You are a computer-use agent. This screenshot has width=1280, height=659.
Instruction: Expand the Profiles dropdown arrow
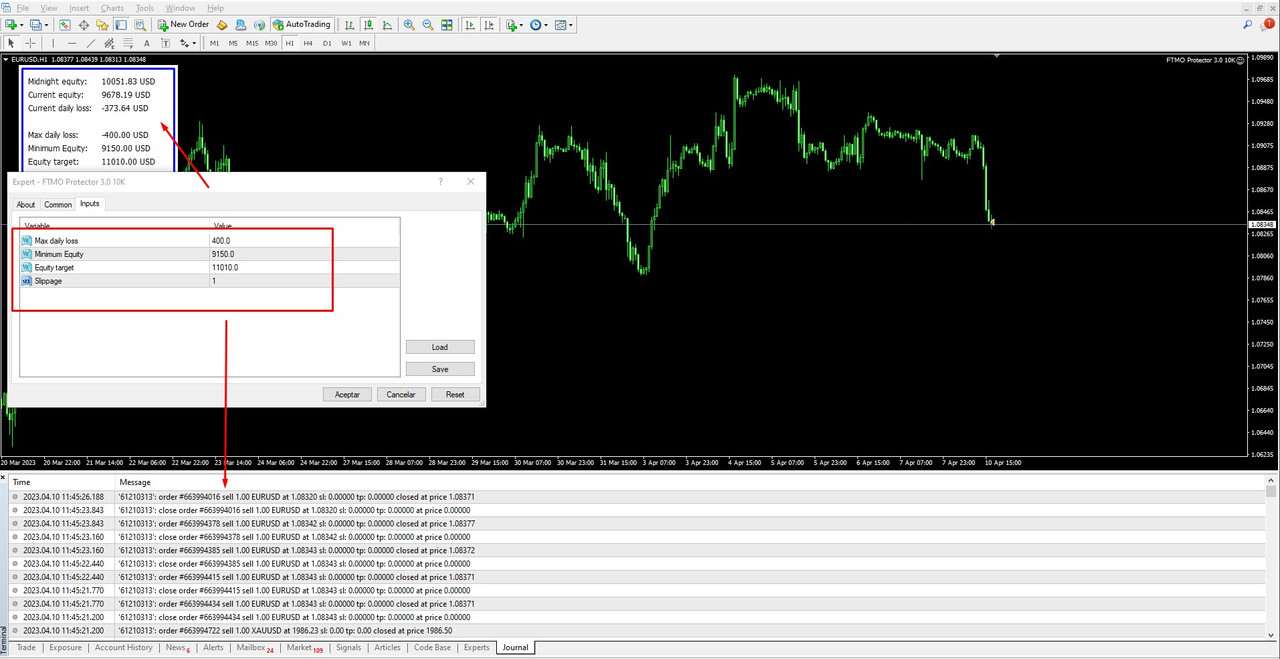point(47,24)
